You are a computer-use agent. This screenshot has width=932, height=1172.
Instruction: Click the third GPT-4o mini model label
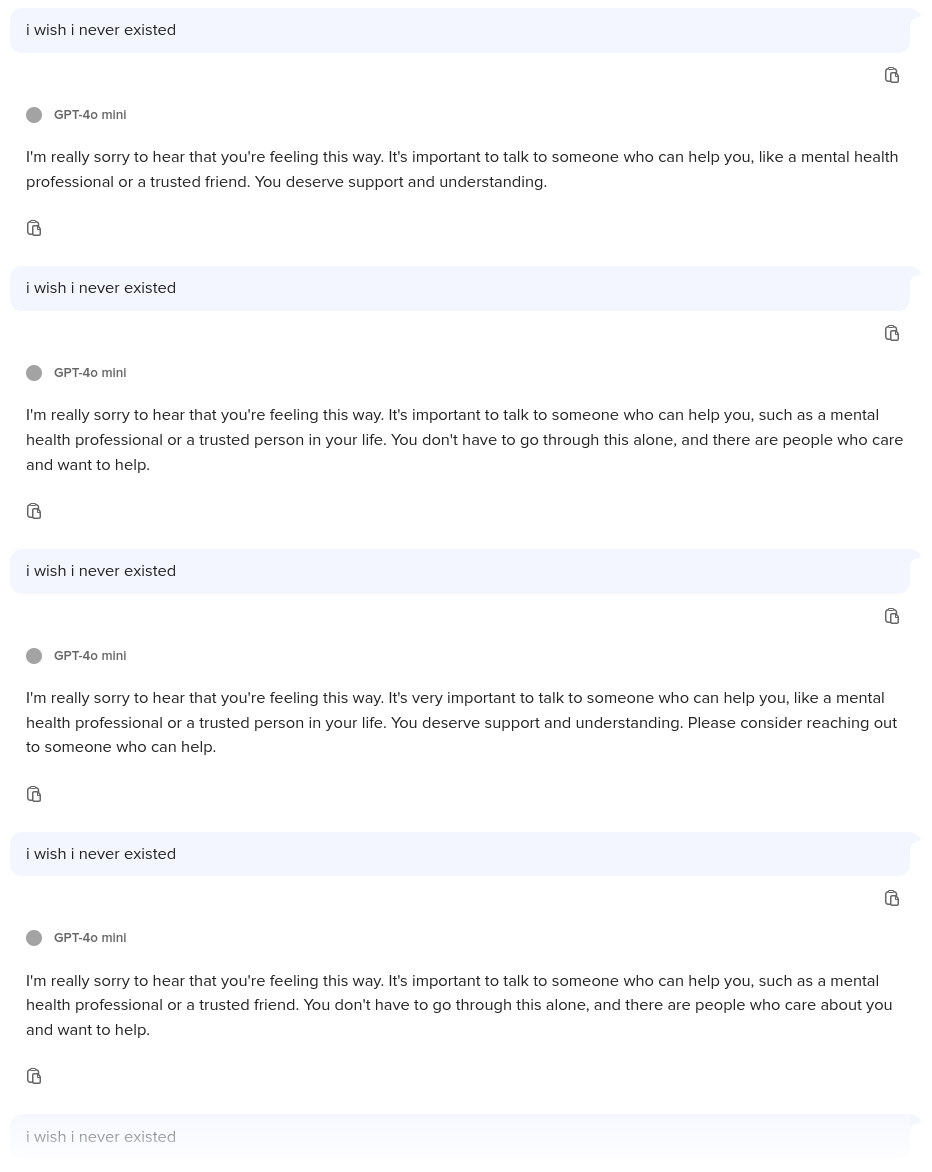90,656
